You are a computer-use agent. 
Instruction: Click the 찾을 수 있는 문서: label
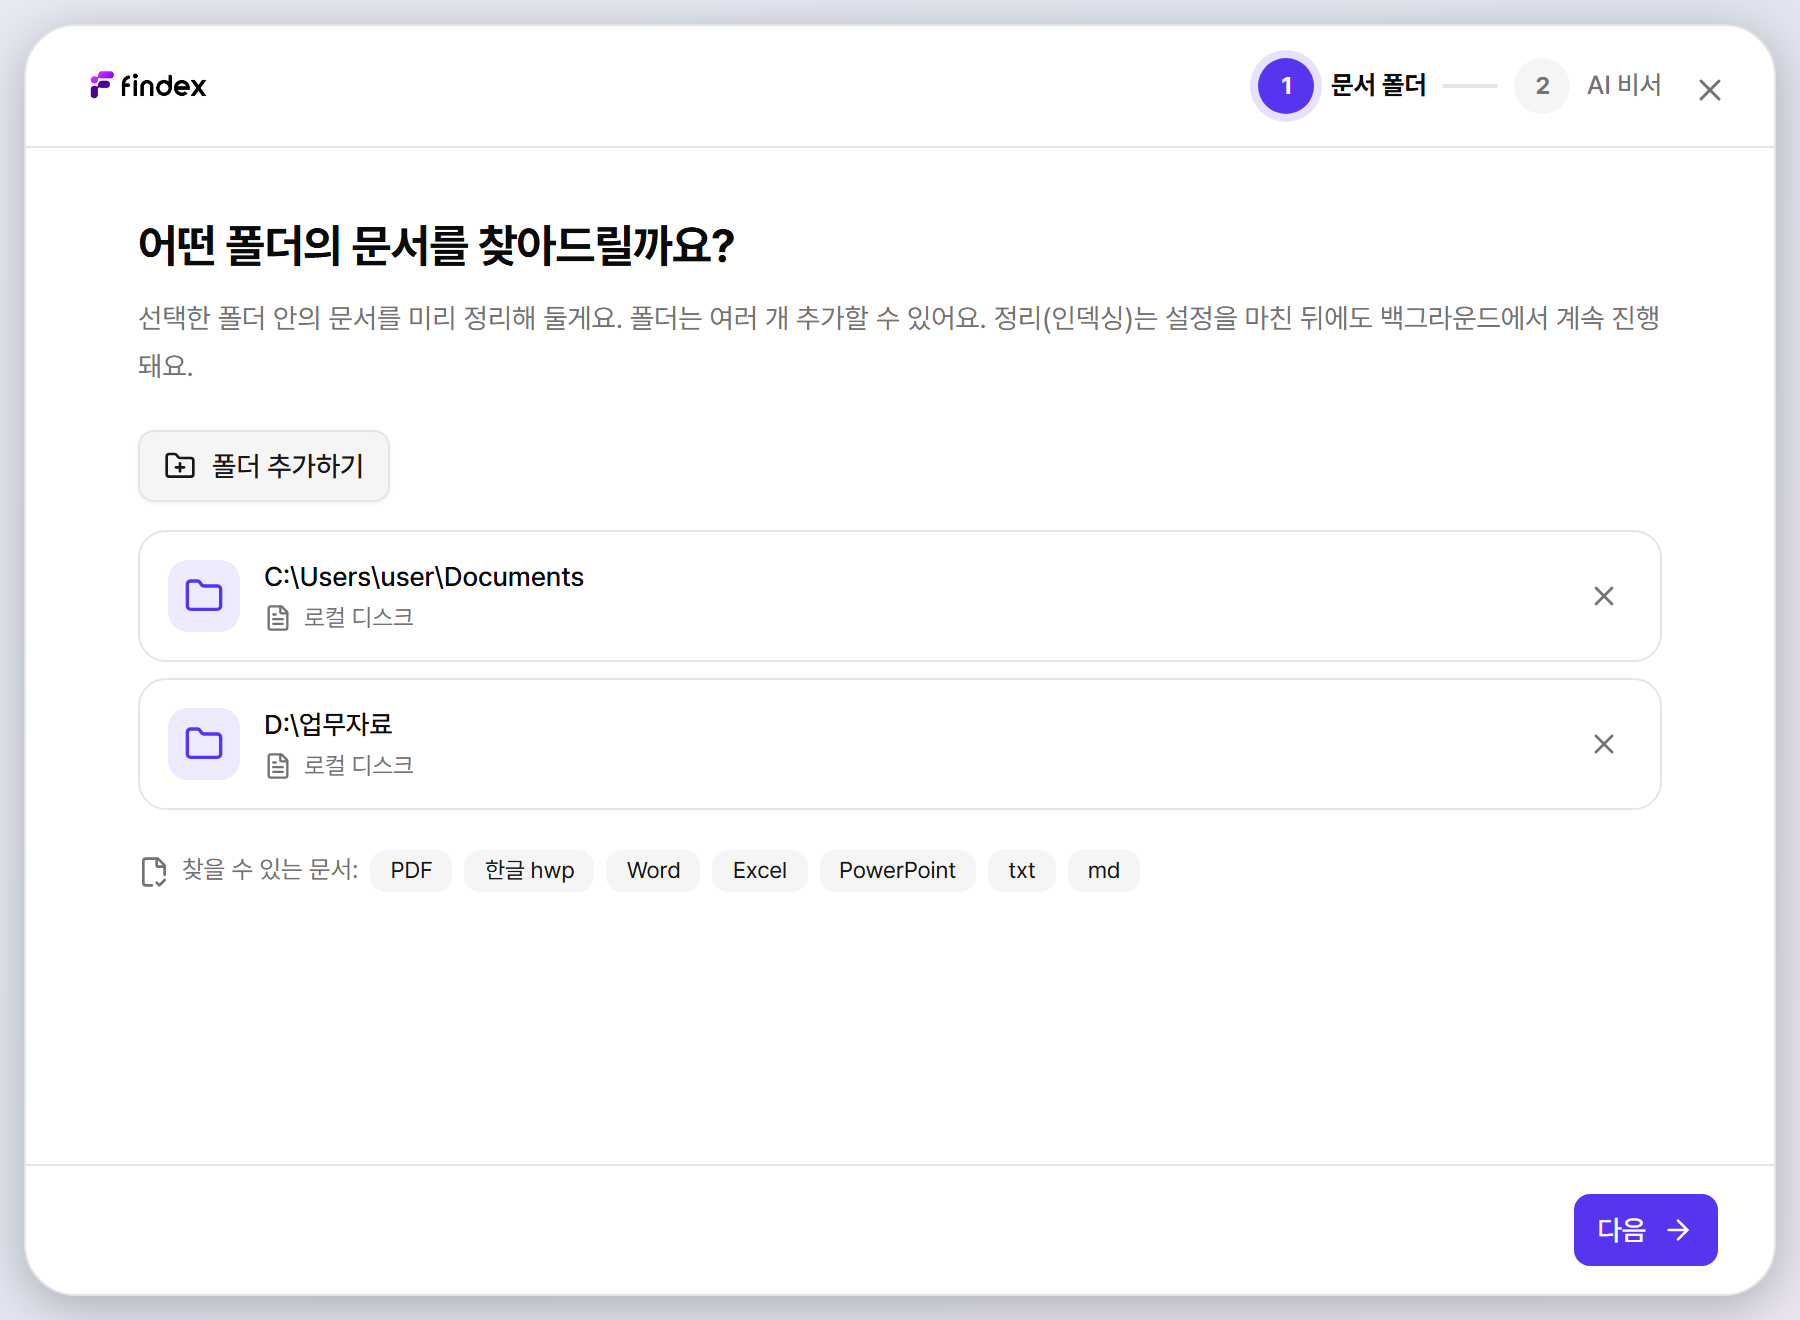[270, 870]
